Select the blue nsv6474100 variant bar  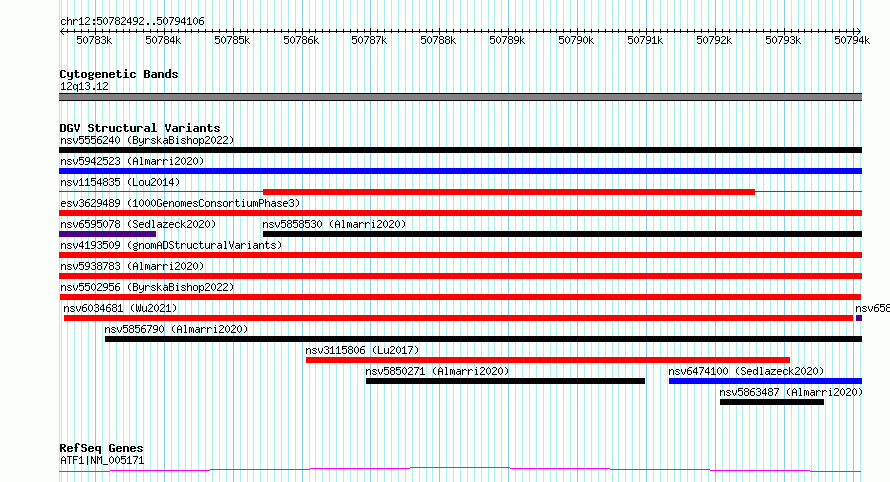pyautogui.click(x=765, y=381)
